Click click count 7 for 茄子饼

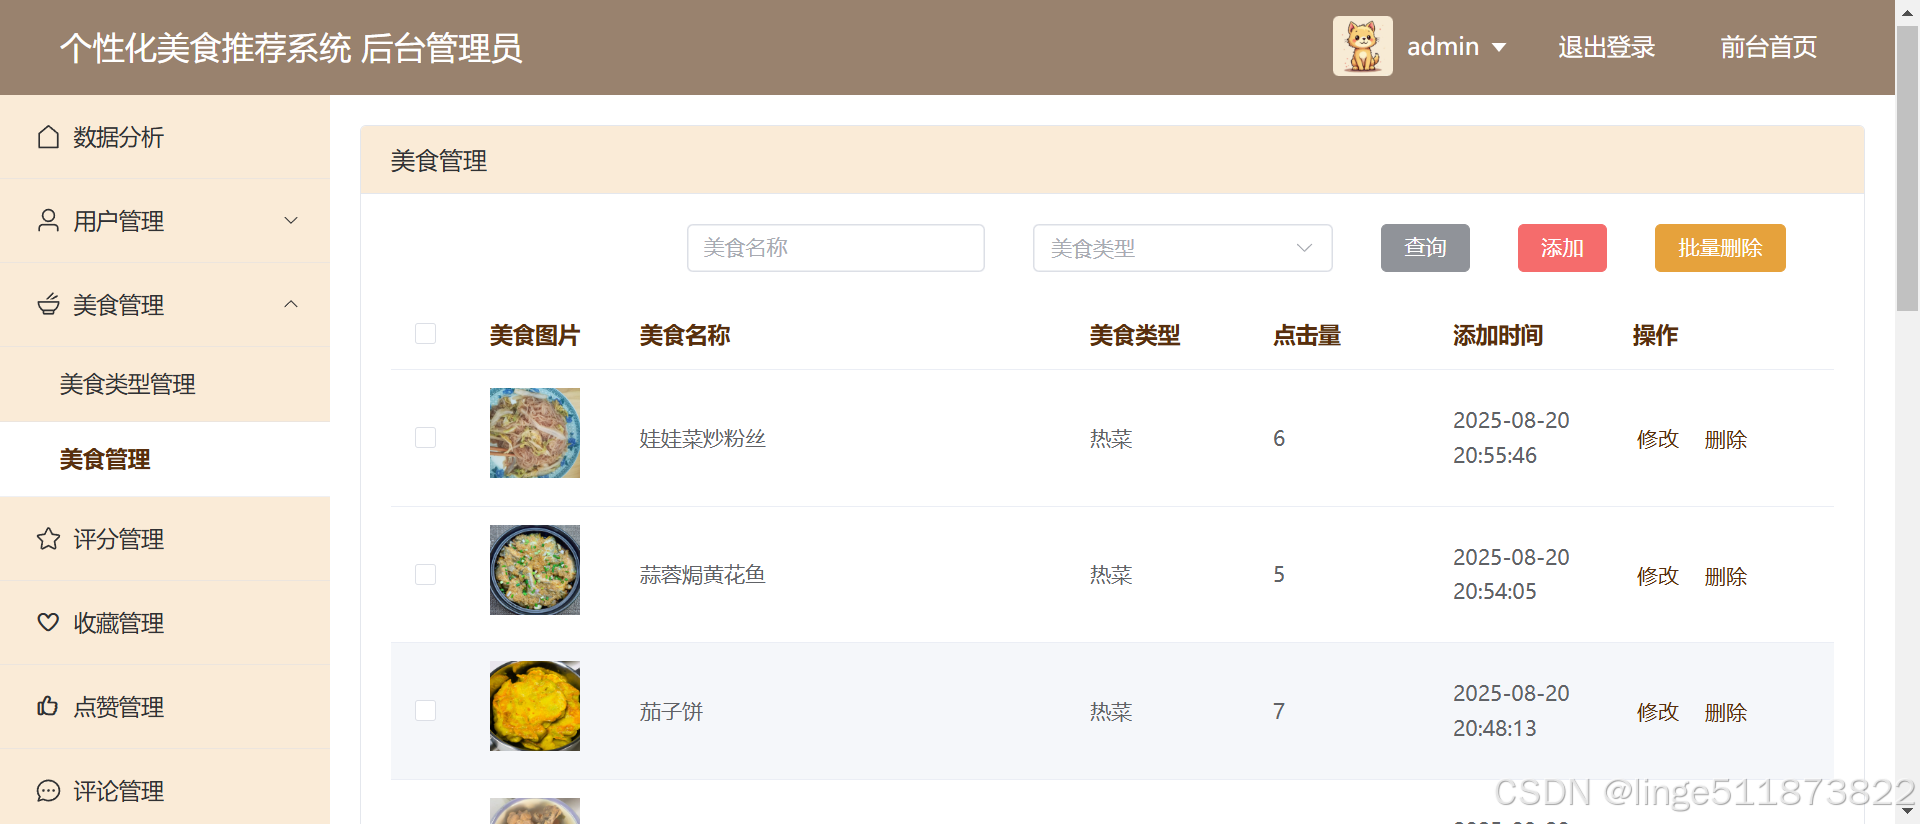(1279, 711)
